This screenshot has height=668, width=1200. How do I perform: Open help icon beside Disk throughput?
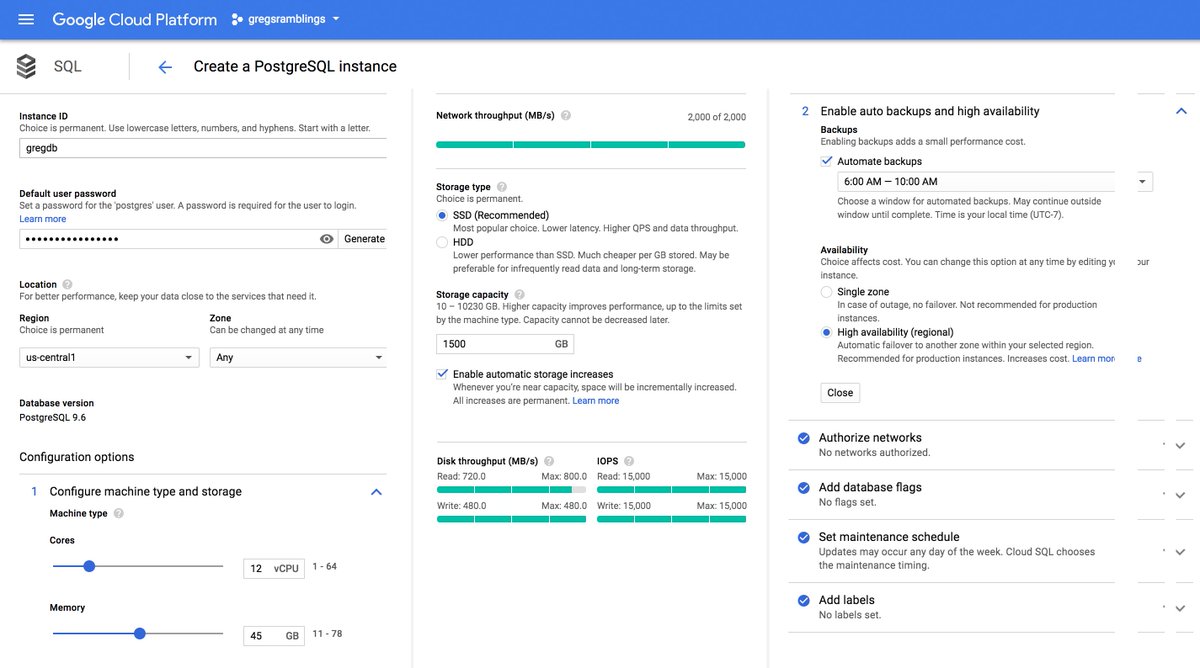pos(548,461)
